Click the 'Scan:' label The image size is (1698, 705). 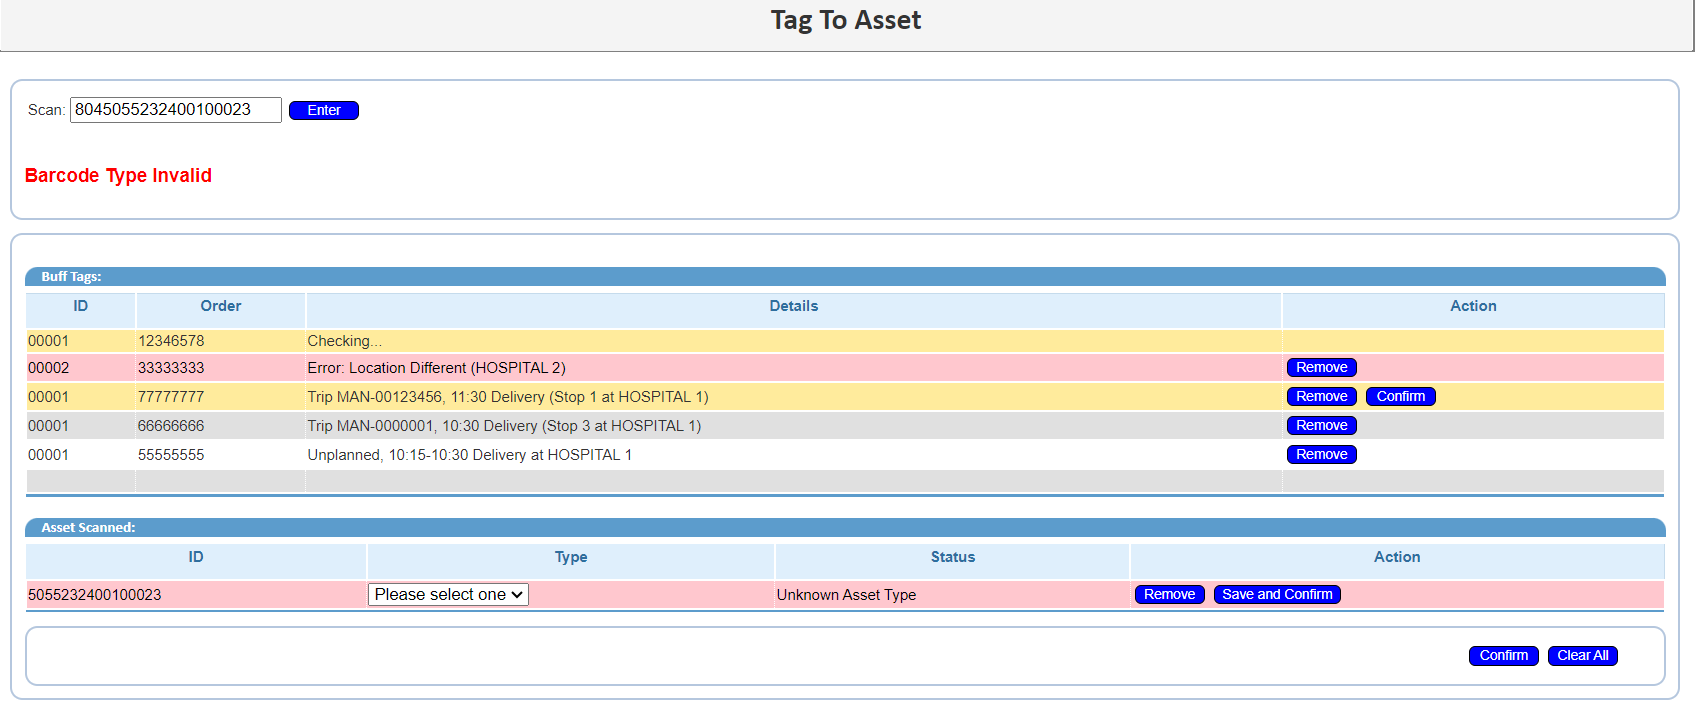[46, 110]
